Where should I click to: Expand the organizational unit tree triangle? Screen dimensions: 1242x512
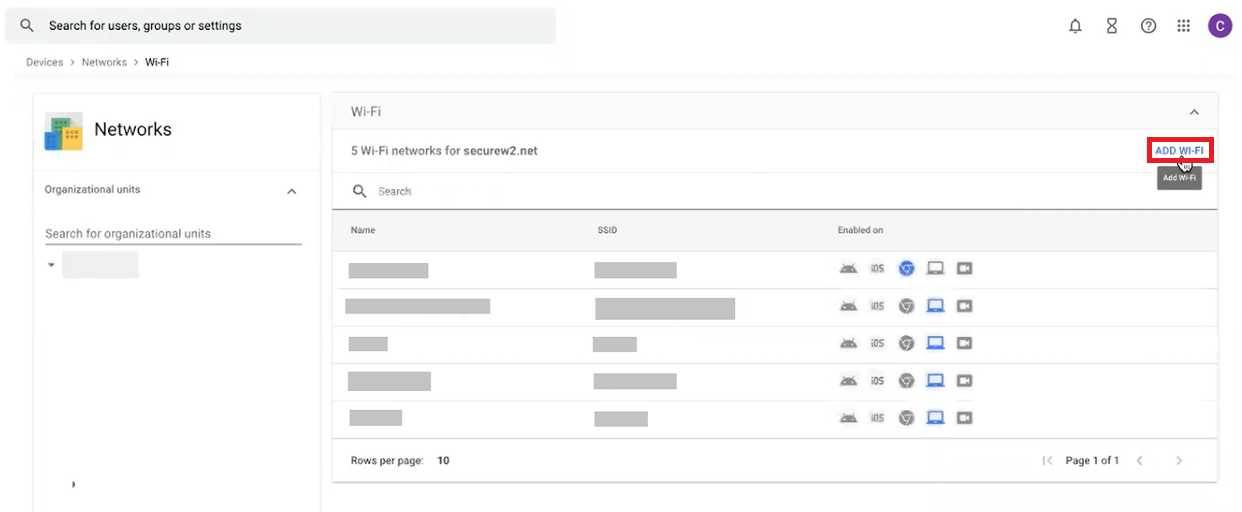coord(51,265)
